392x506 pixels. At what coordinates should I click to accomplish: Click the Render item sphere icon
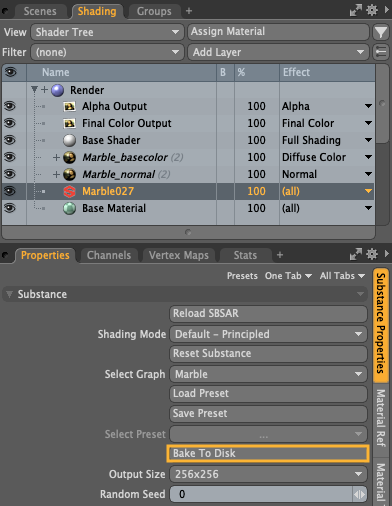(57, 90)
